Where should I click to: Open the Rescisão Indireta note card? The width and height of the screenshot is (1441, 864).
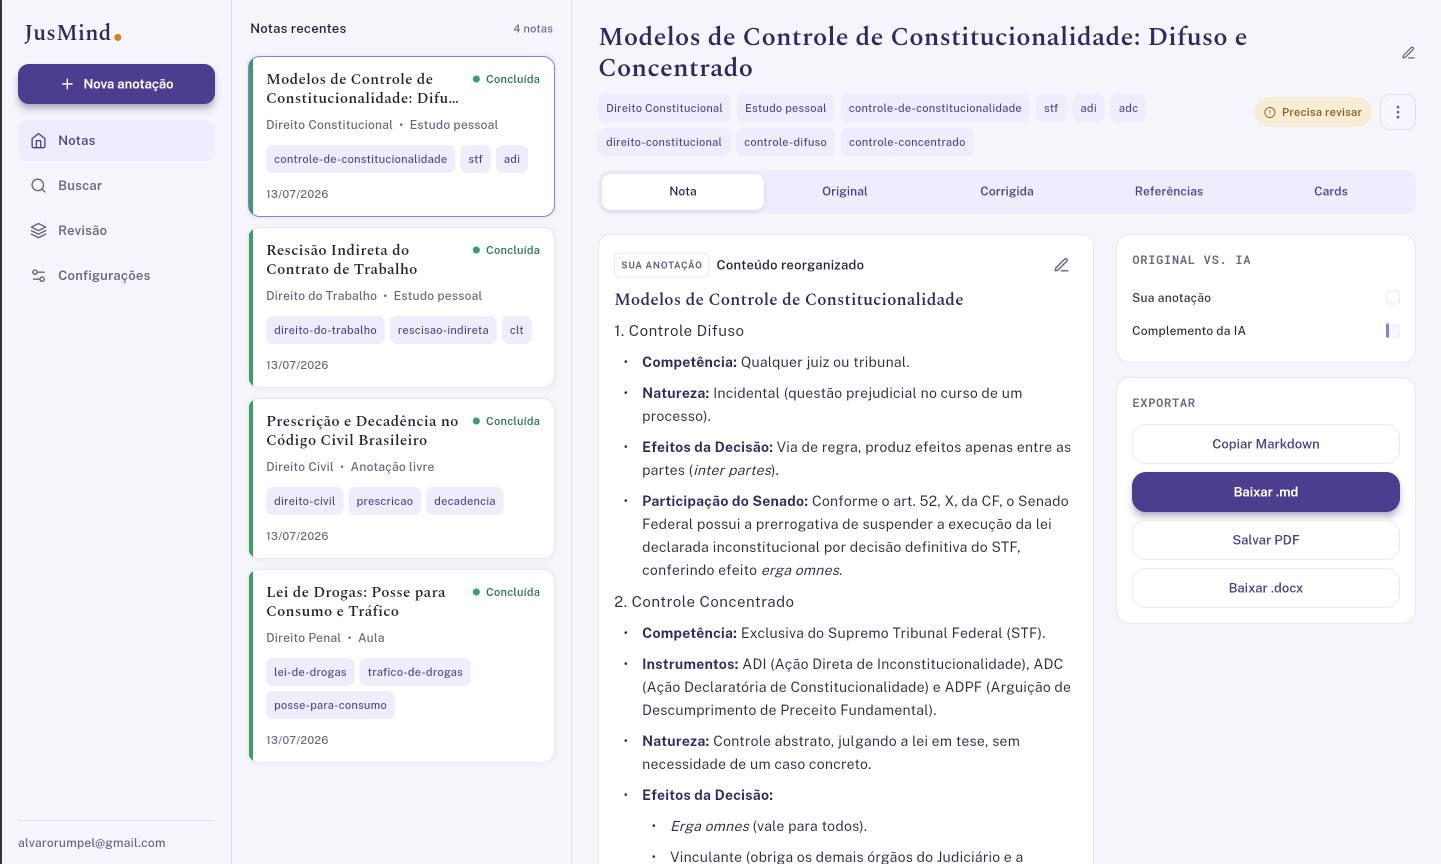point(402,308)
